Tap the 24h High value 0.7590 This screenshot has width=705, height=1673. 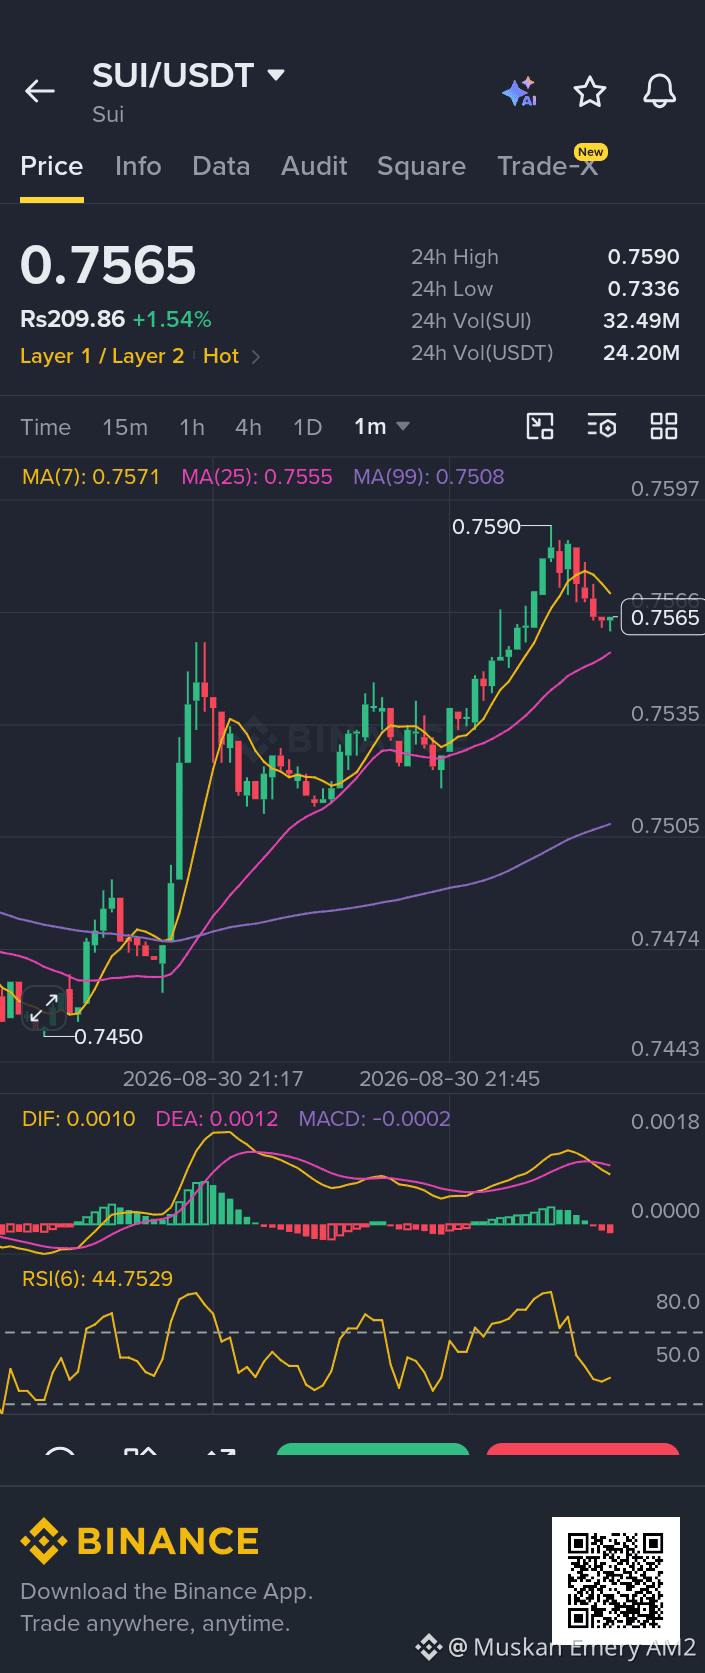[643, 257]
